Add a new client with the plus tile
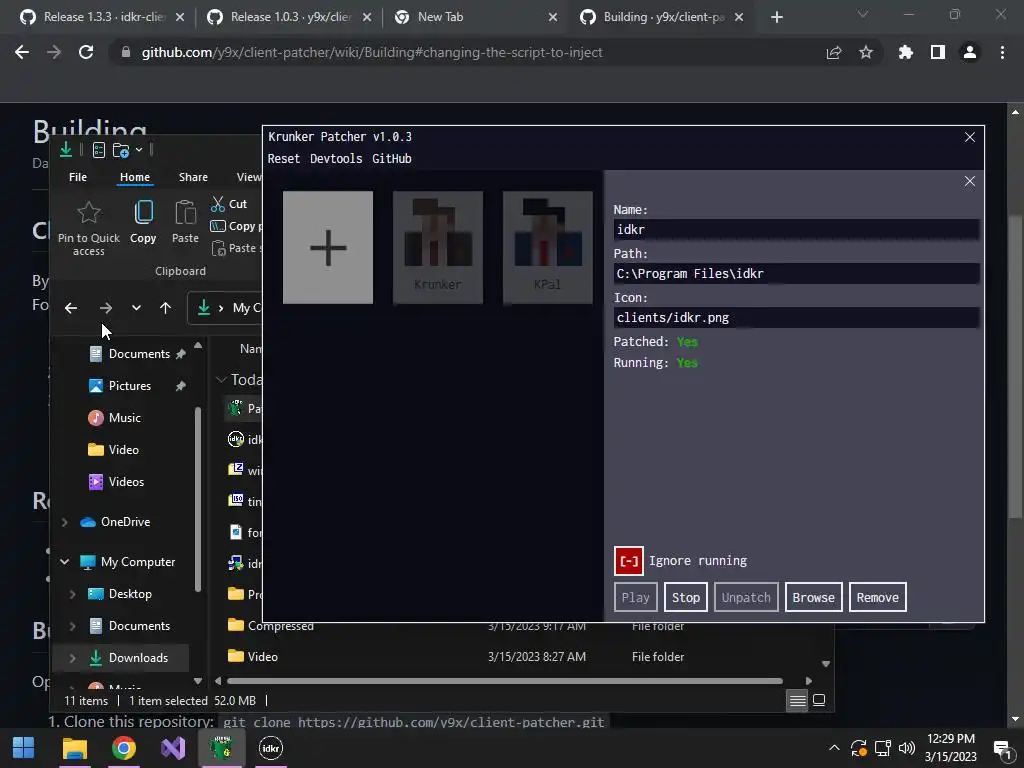This screenshot has height=768, width=1024. [328, 248]
